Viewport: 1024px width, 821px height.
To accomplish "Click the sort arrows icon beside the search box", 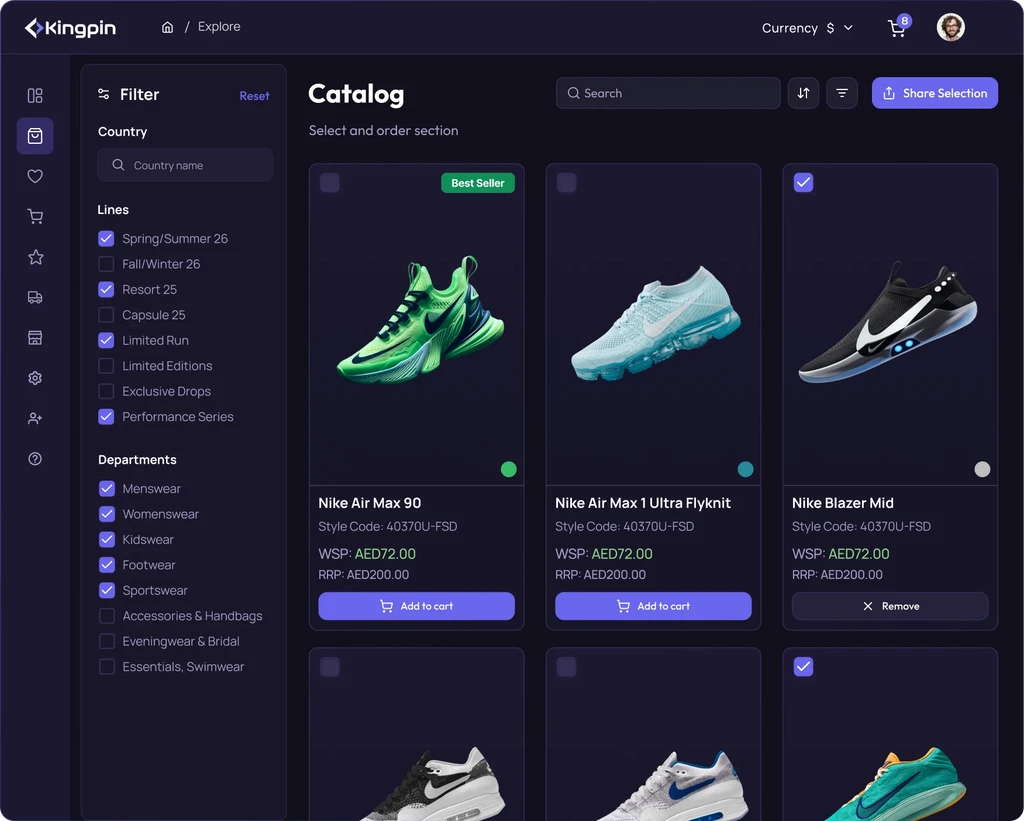I will tap(803, 93).
